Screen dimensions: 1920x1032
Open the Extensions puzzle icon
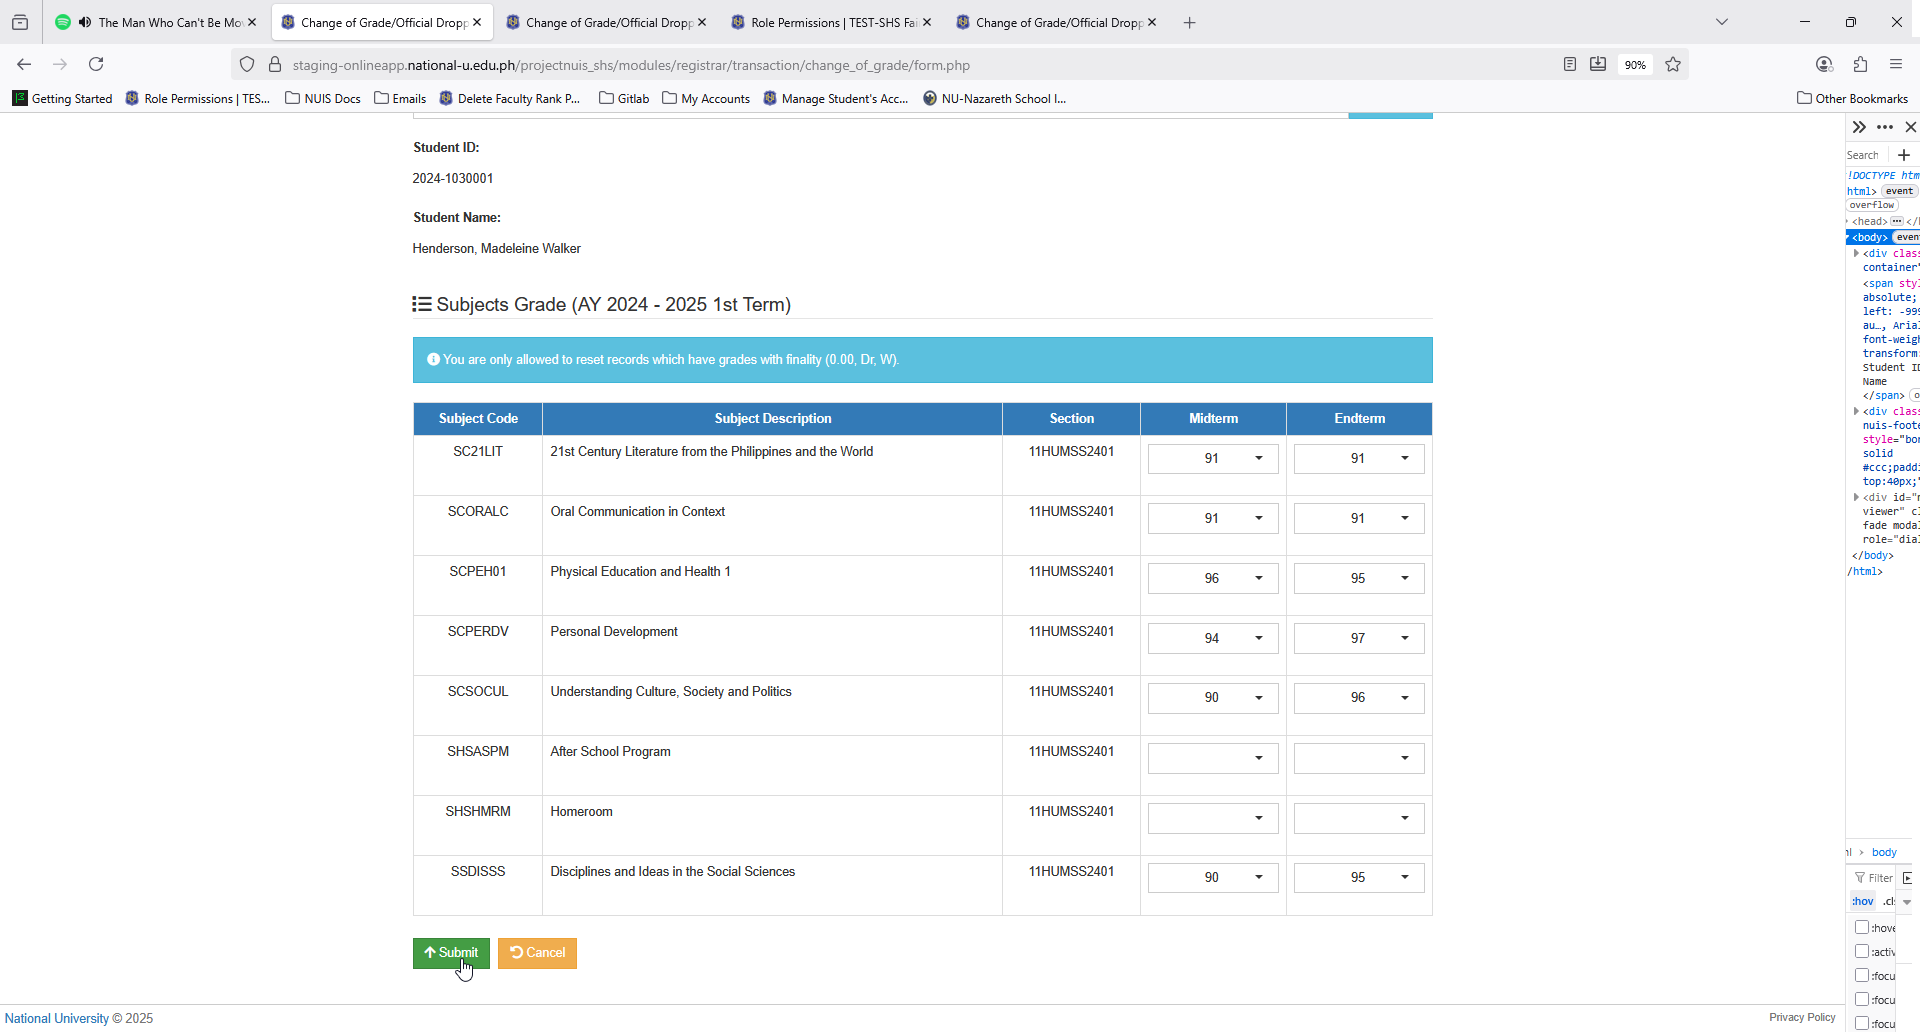1860,64
